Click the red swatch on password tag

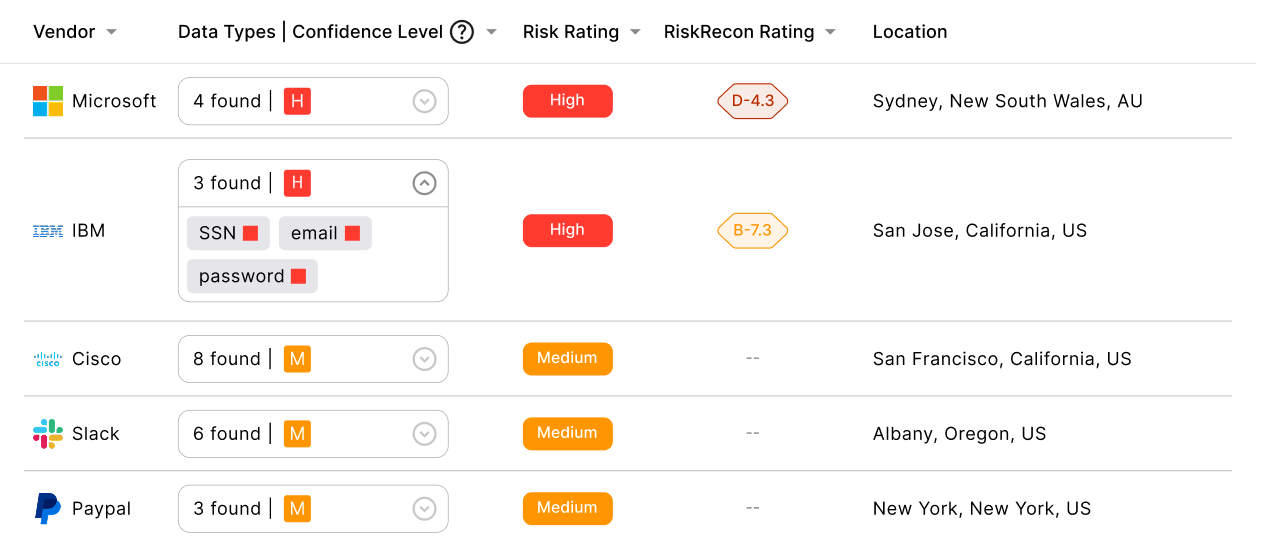pyautogui.click(x=298, y=276)
